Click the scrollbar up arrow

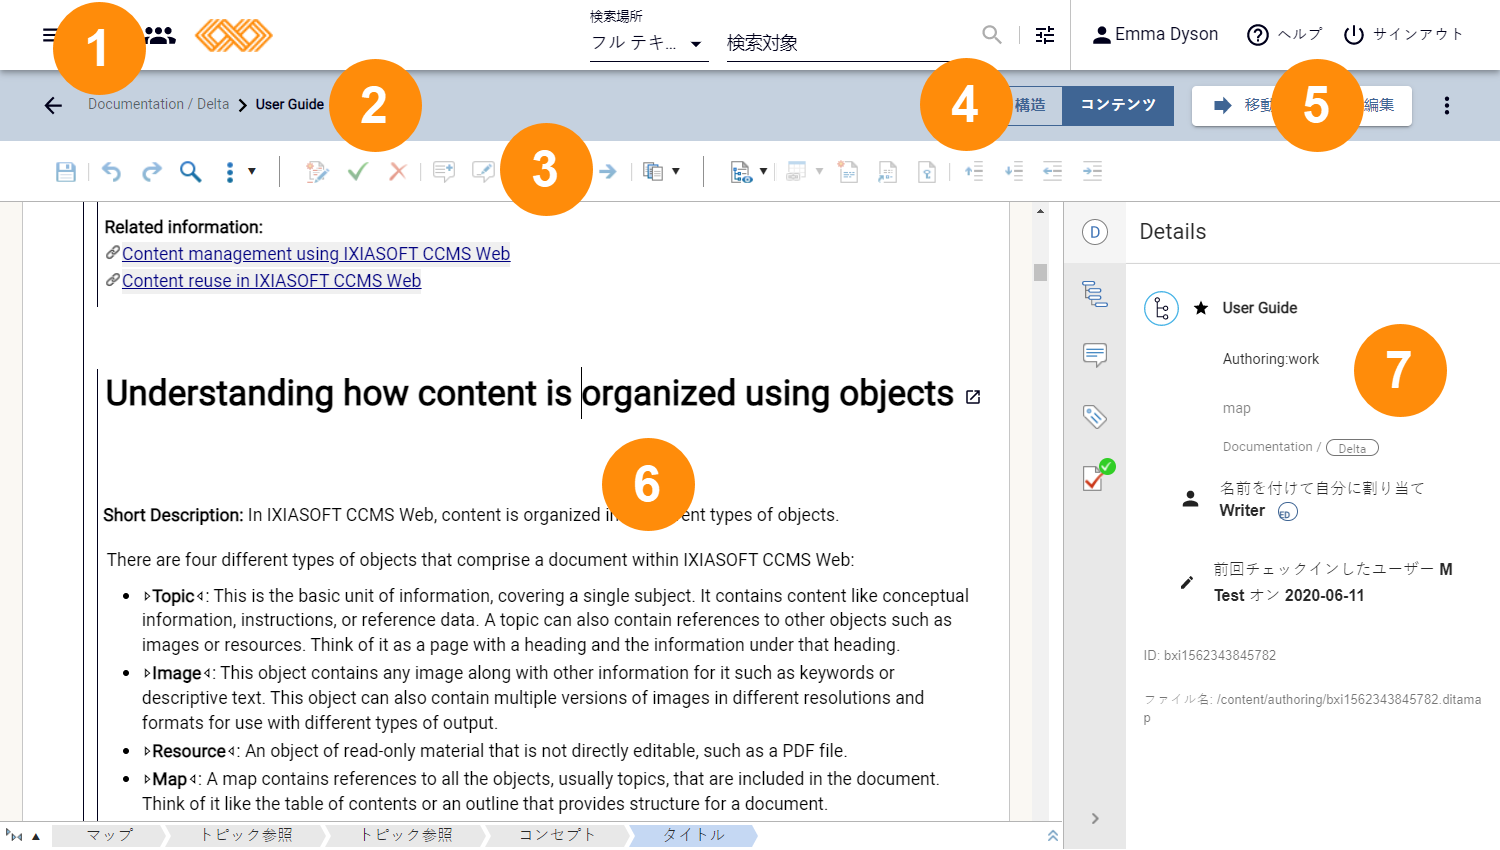coord(1041,211)
